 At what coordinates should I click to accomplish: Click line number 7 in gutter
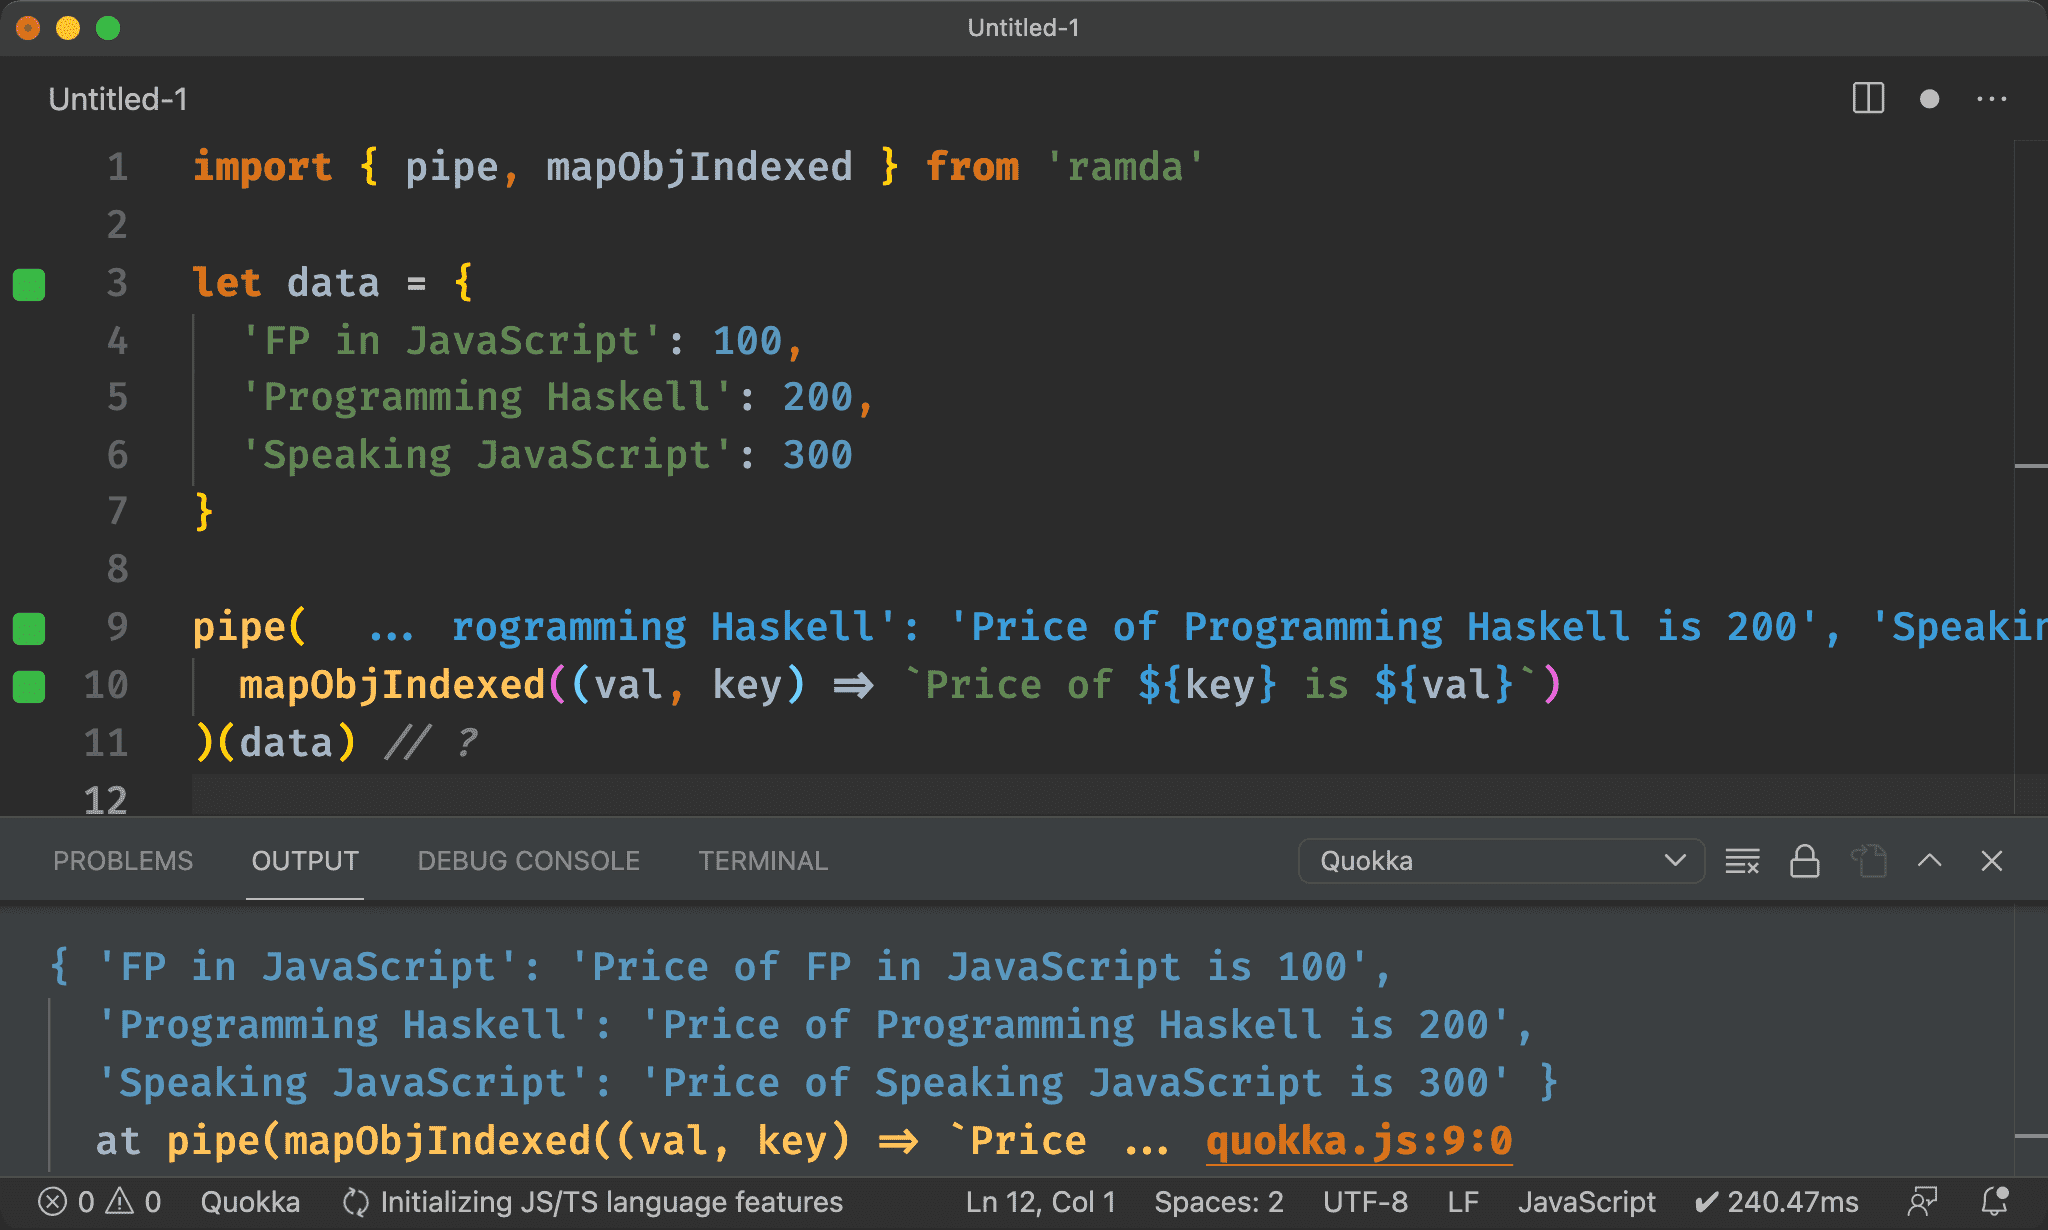pos(118,511)
